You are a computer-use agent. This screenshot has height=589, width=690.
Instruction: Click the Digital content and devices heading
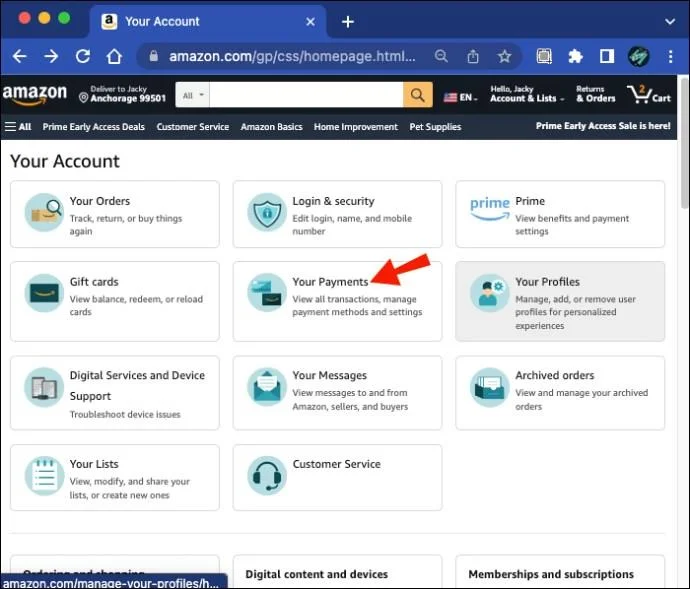[317, 574]
